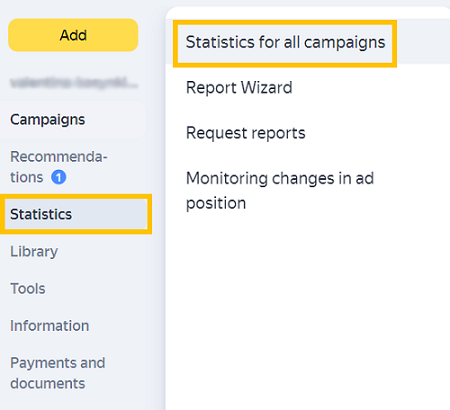Open Payments and documents section

(x=58, y=373)
